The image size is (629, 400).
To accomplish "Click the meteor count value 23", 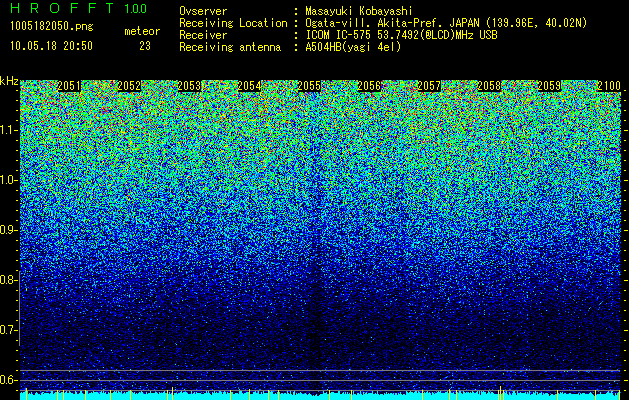I will [x=145, y=46].
